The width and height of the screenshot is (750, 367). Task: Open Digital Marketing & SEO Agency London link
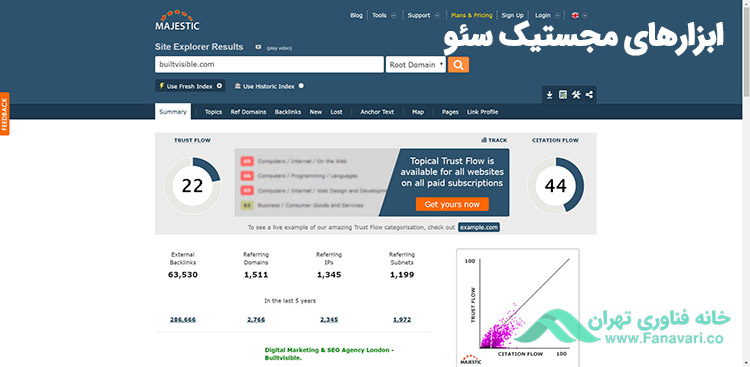pyautogui.click(x=329, y=354)
